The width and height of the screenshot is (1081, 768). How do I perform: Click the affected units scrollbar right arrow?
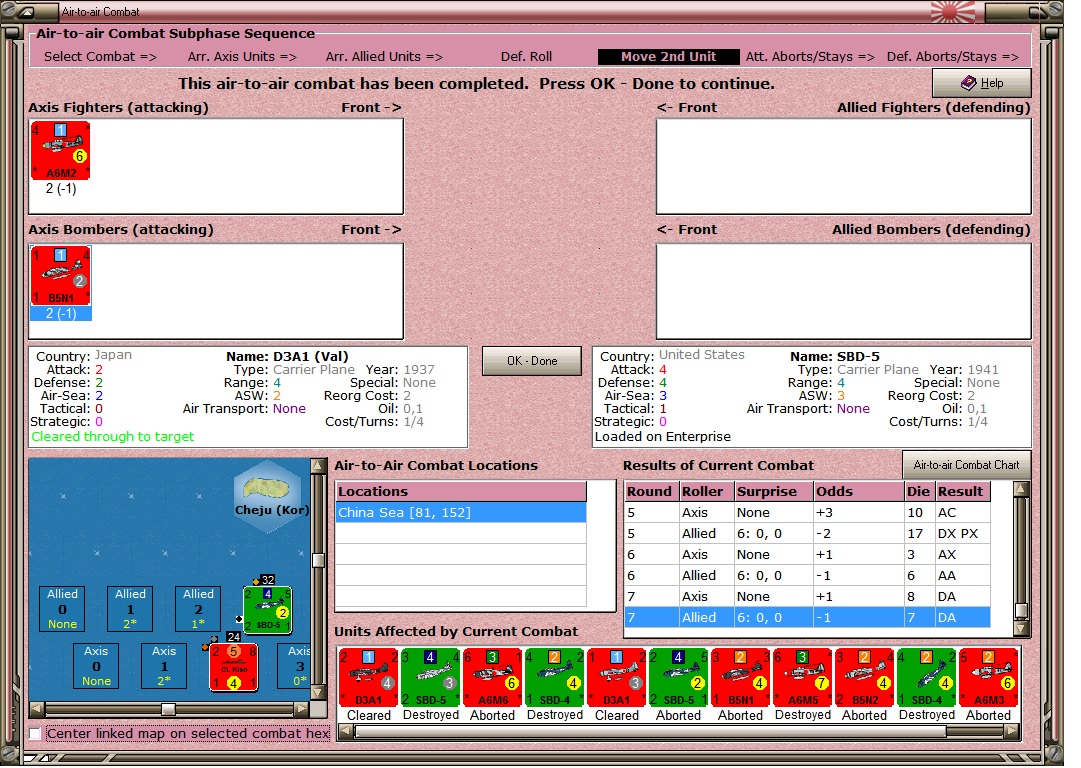click(1013, 731)
